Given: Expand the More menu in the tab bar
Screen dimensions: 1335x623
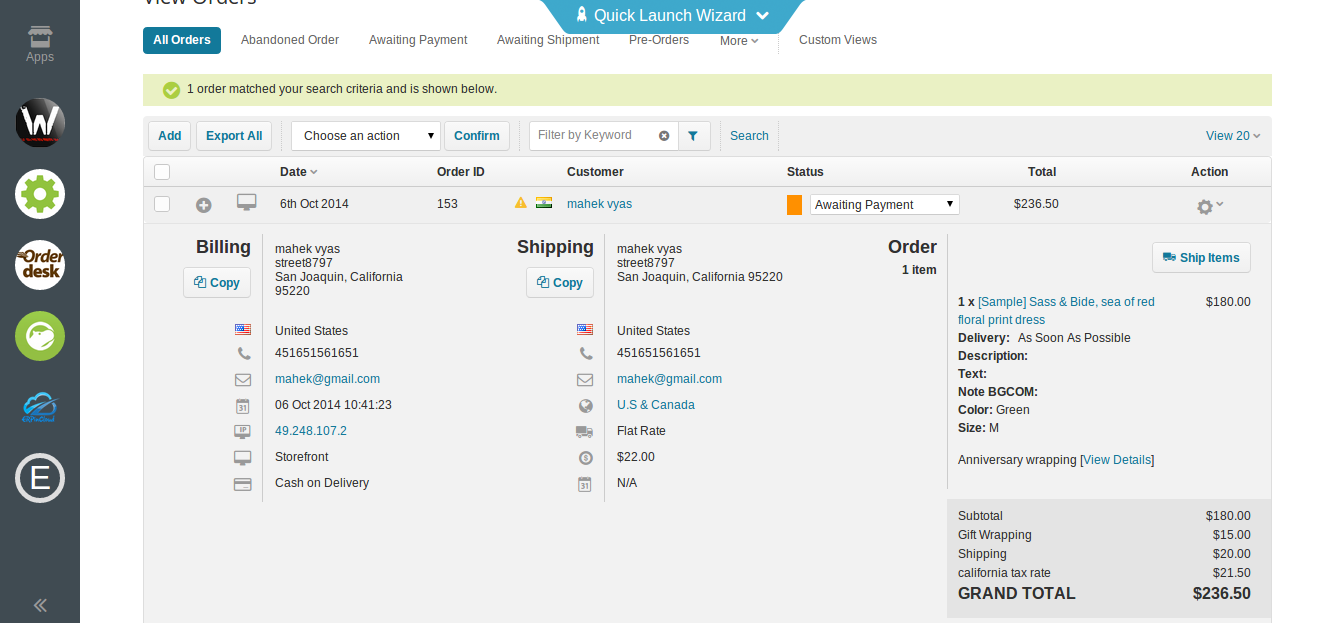Looking at the screenshot, I should [738, 40].
